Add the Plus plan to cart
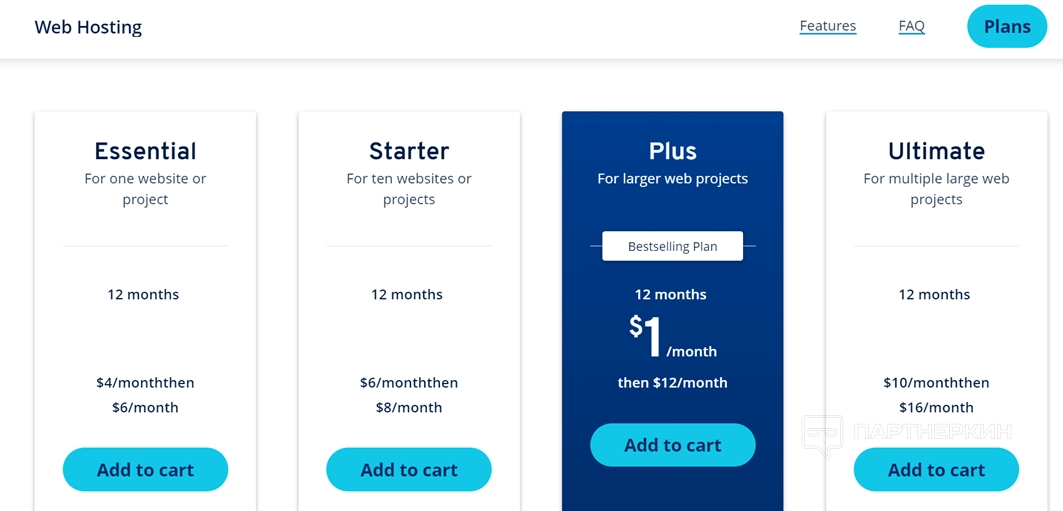1063x511 pixels. [x=672, y=445]
